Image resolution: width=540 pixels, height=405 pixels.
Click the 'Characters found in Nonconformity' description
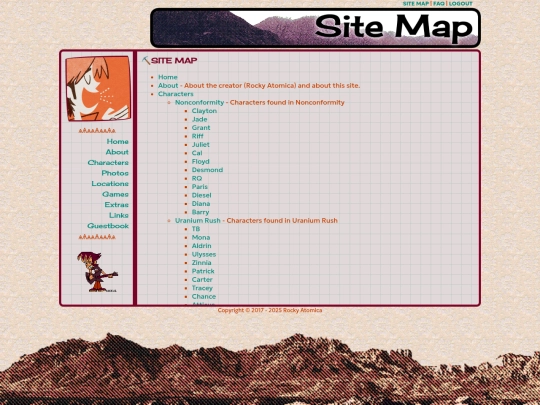click(x=287, y=102)
